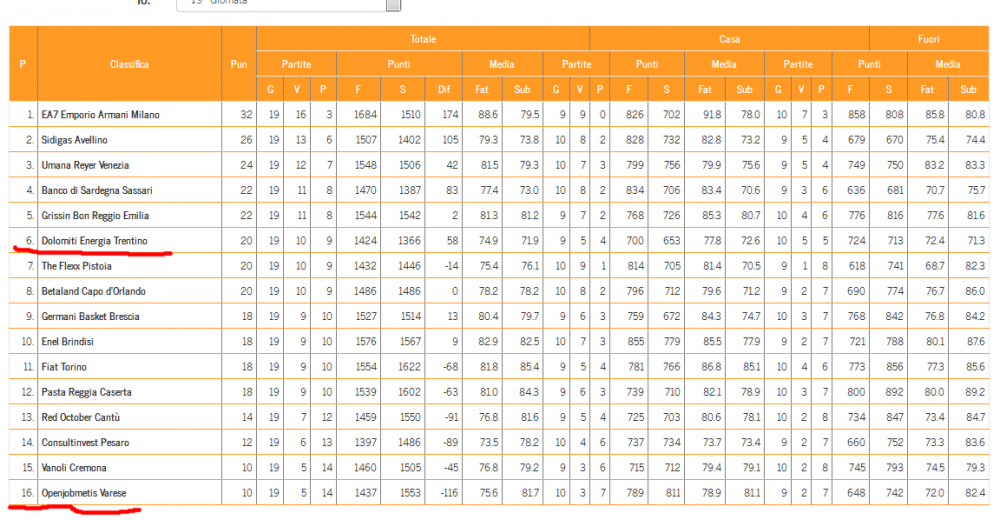
Task: Select Consultinvest Pesaro row
Action: tap(499, 442)
